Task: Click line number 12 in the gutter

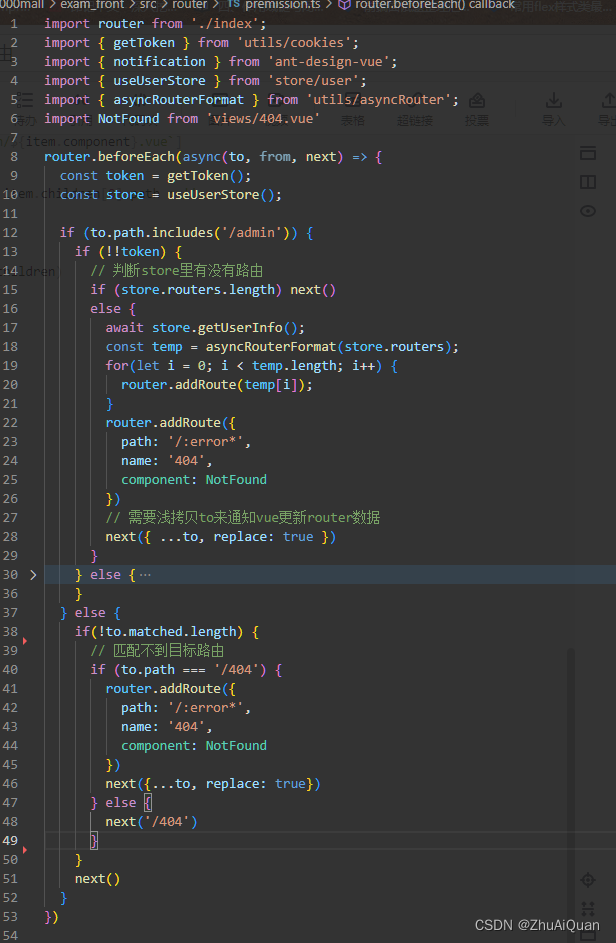Action: click(x=10, y=233)
